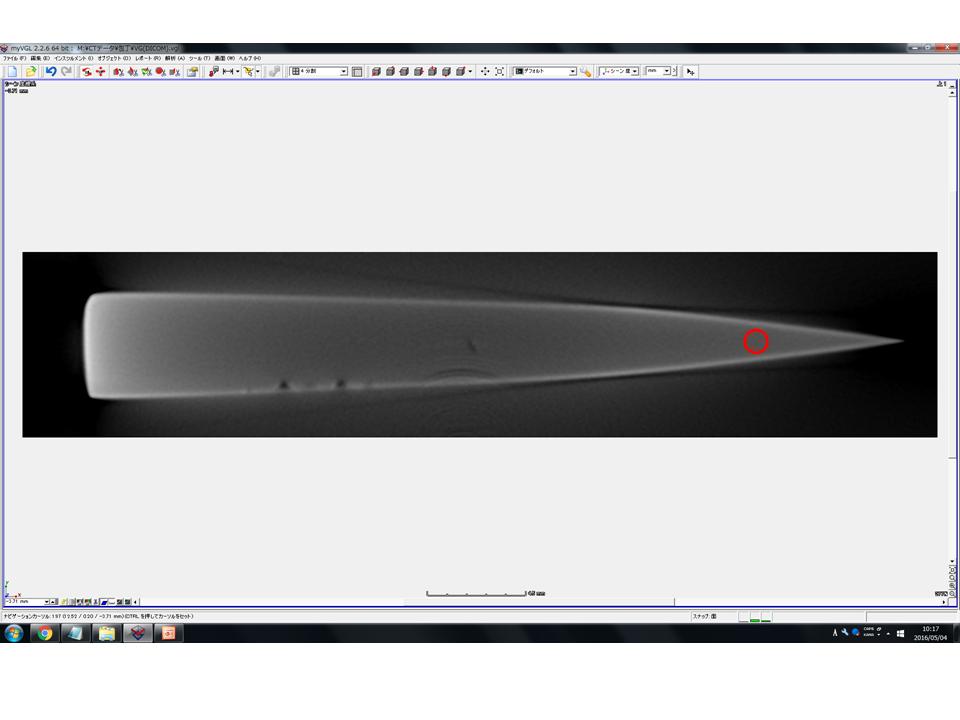Click the Open folder icon
Screen dimensions: 960x720
pos(30,72)
